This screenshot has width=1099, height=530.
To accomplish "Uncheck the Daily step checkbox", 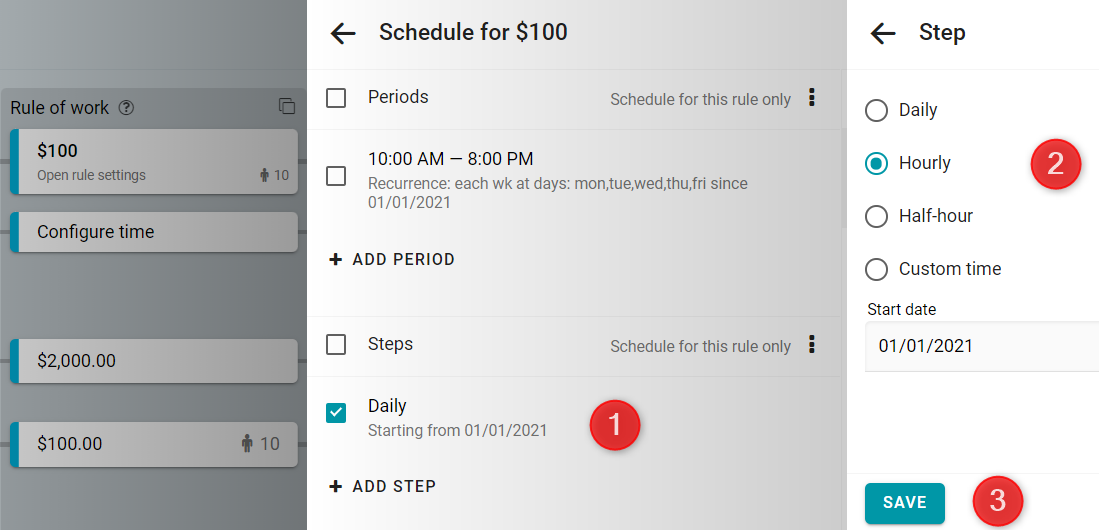I will point(336,413).
